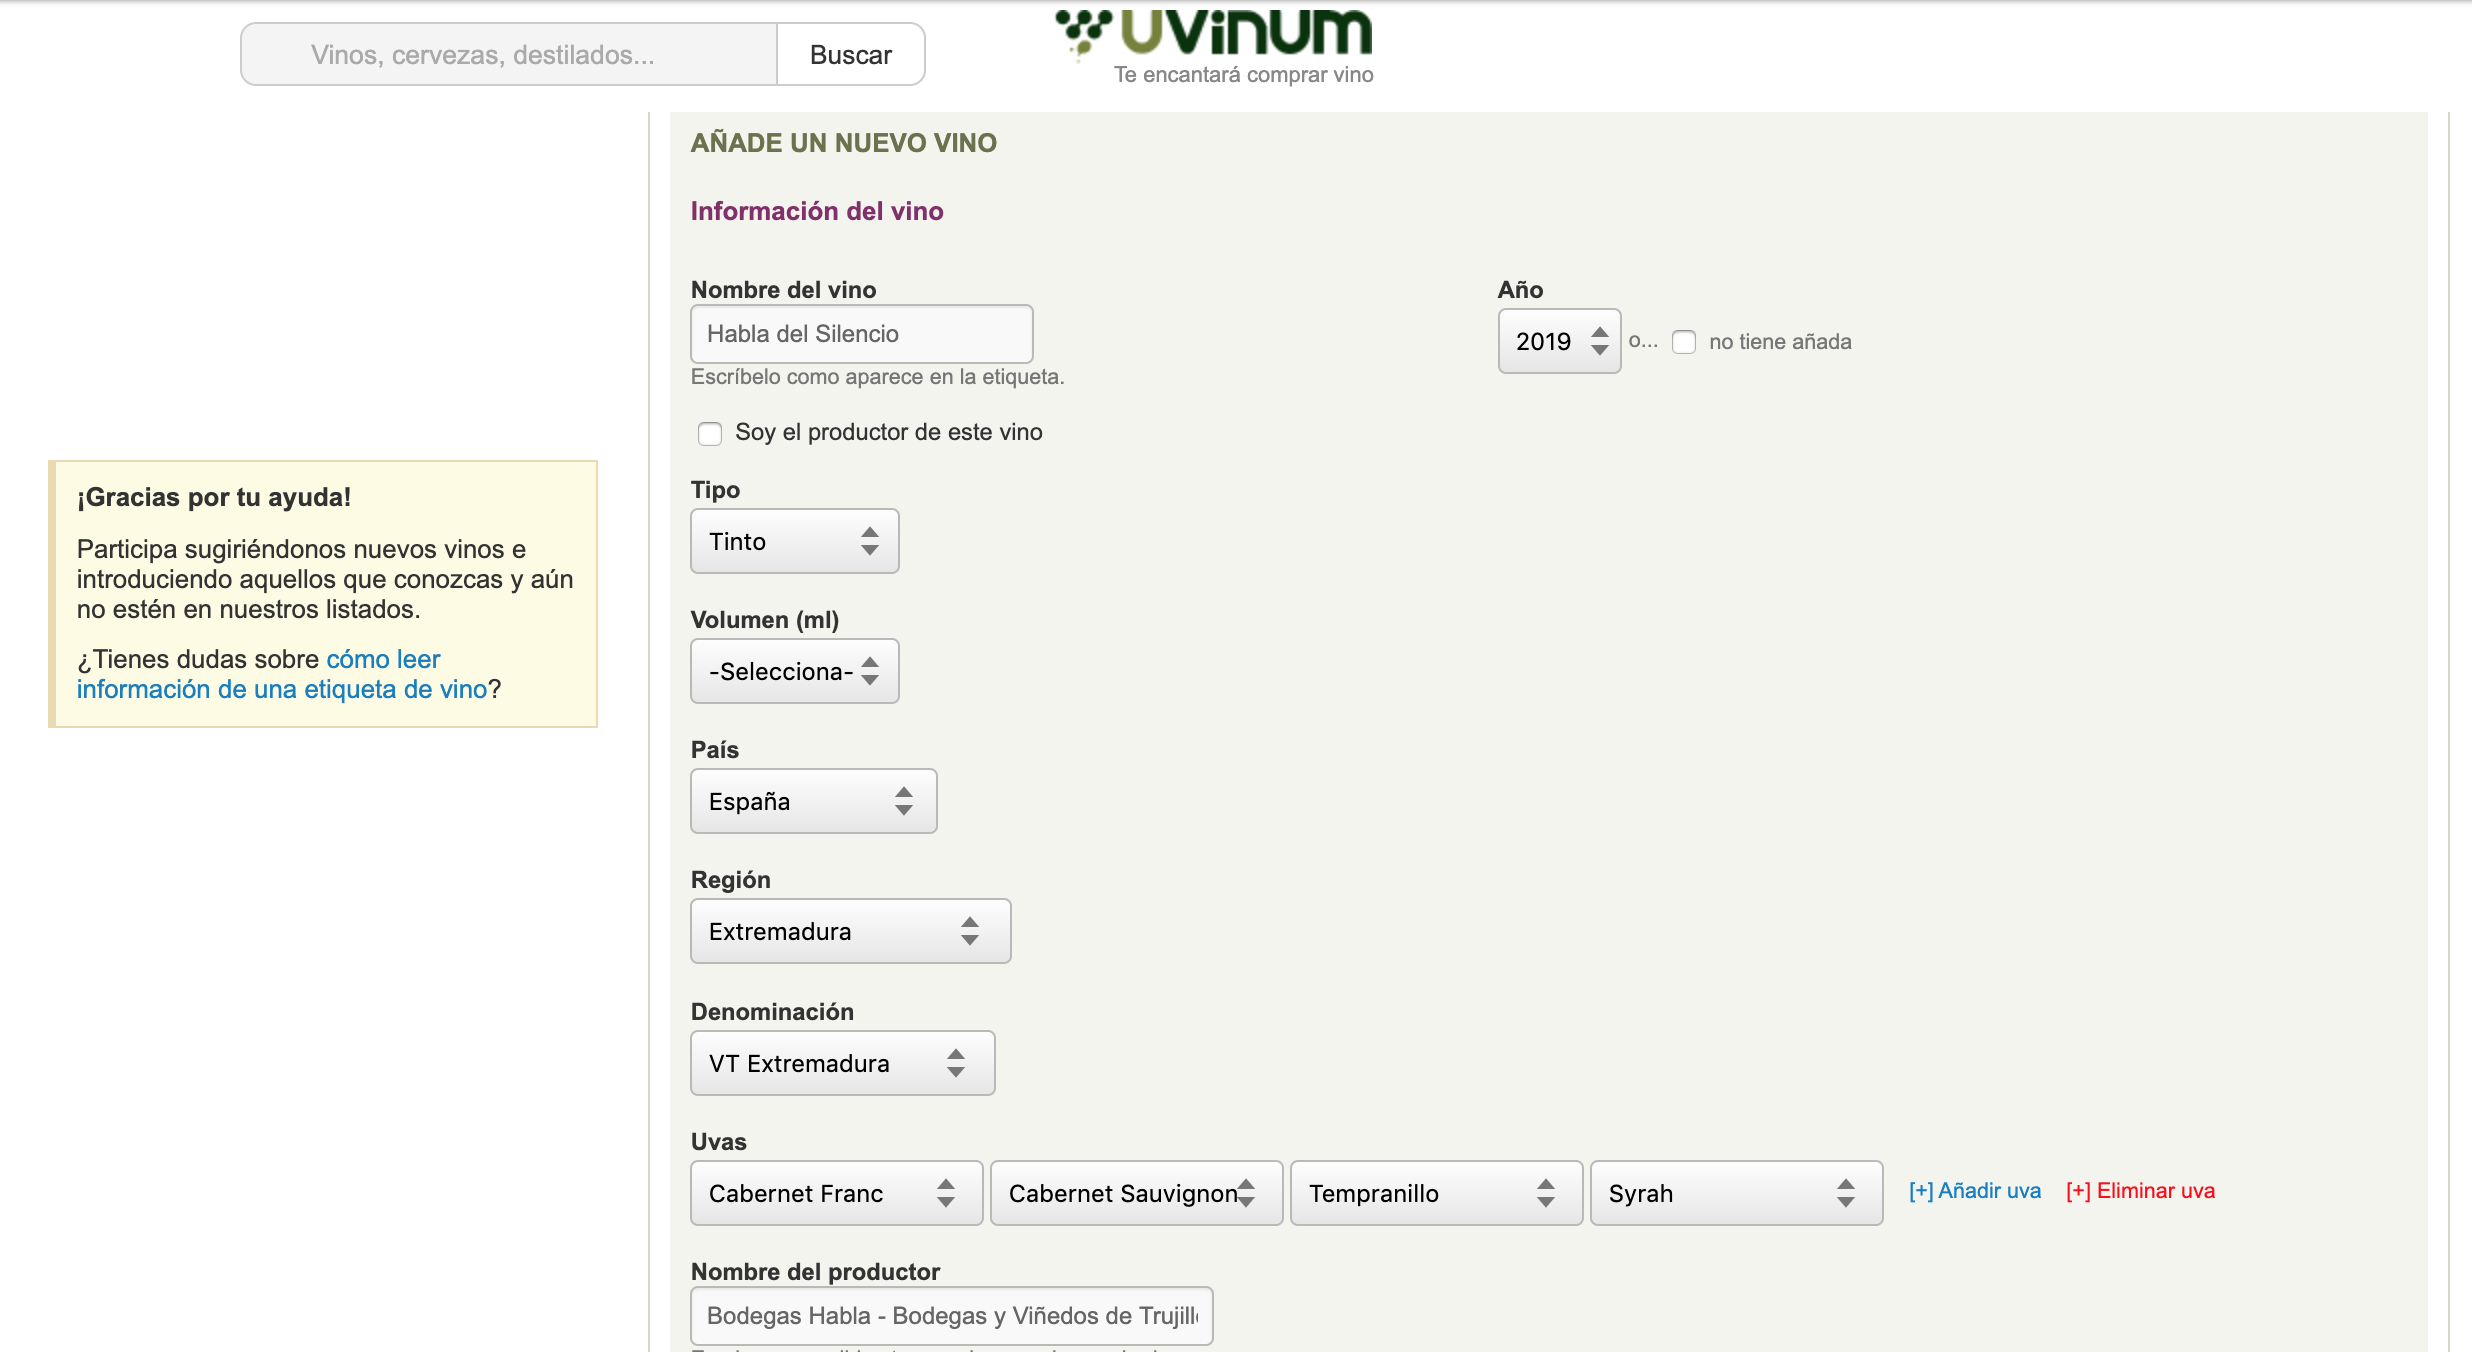The height and width of the screenshot is (1352, 2472).
Task: Enable 'Soy el productor de este vino'
Action: point(710,433)
